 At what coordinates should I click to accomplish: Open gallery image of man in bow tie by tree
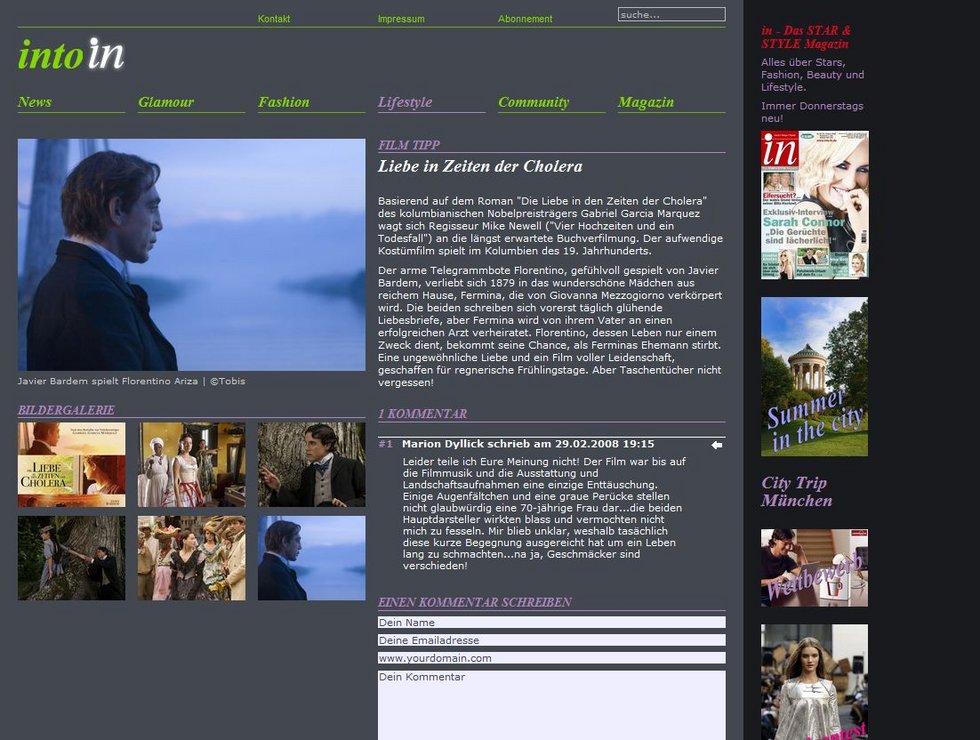[x=311, y=464]
